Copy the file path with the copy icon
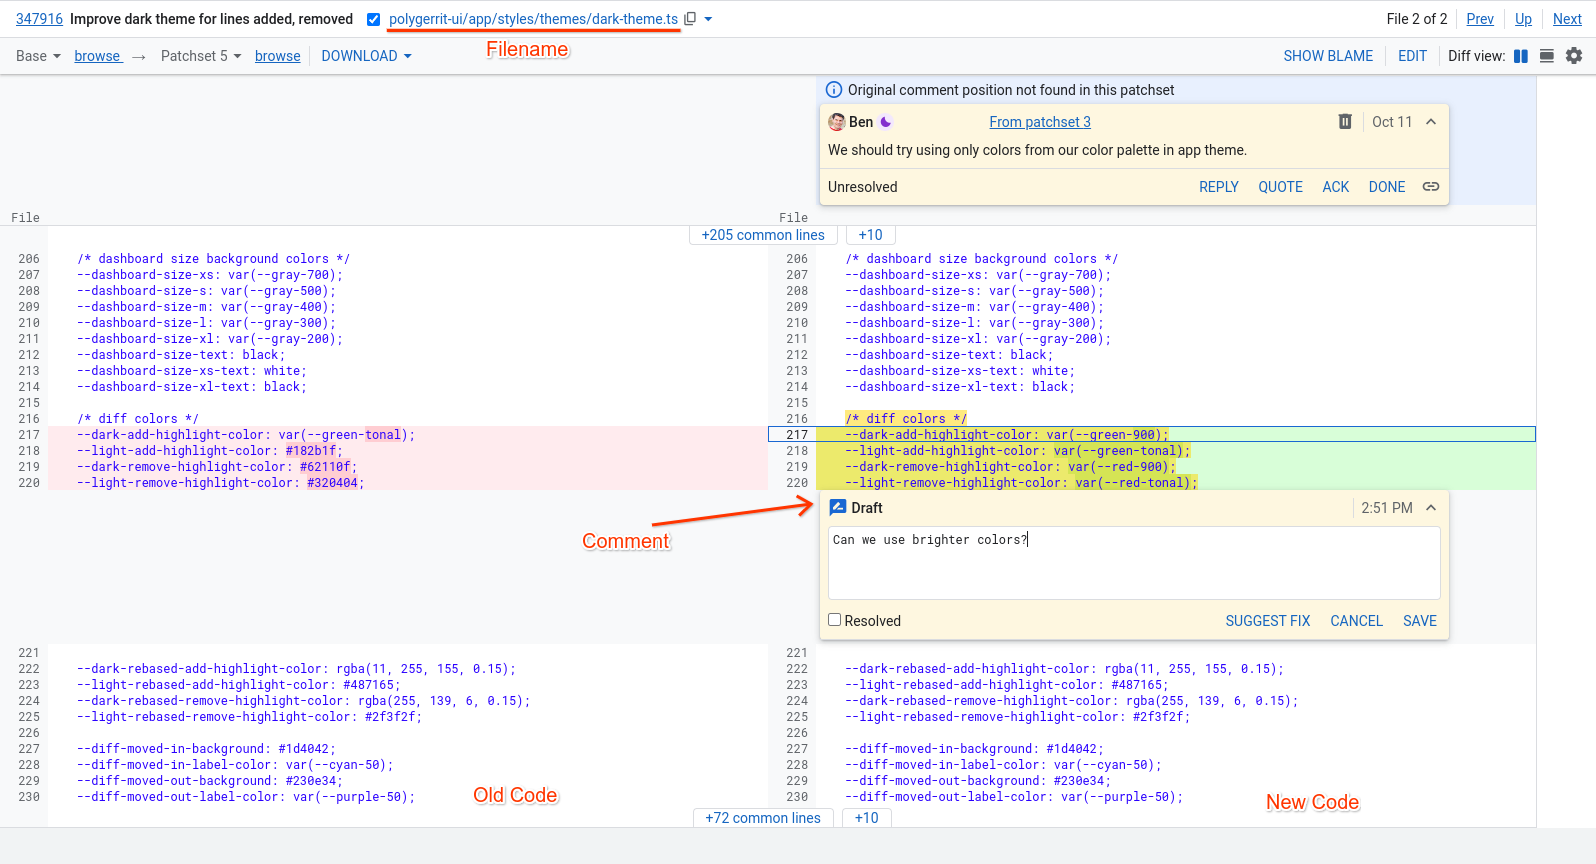Viewport: 1596px width, 864px height. point(690,19)
